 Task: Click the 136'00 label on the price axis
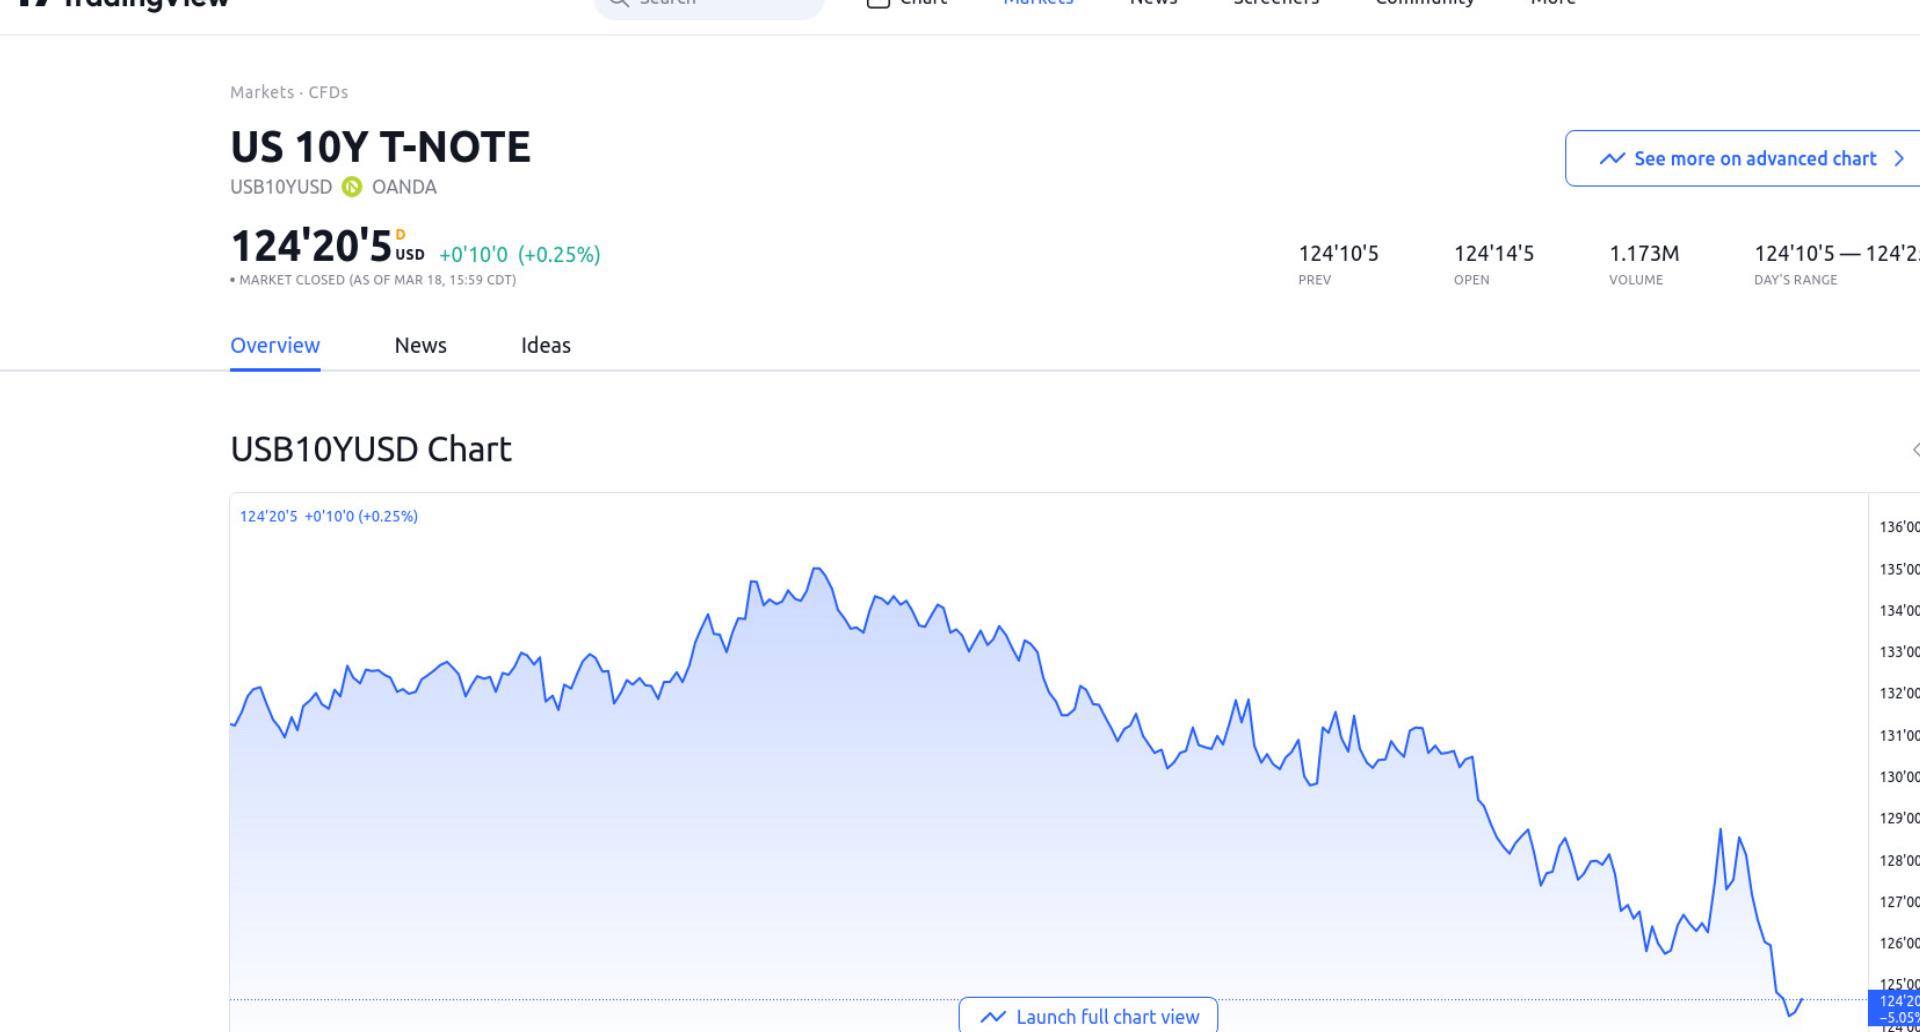(1899, 527)
